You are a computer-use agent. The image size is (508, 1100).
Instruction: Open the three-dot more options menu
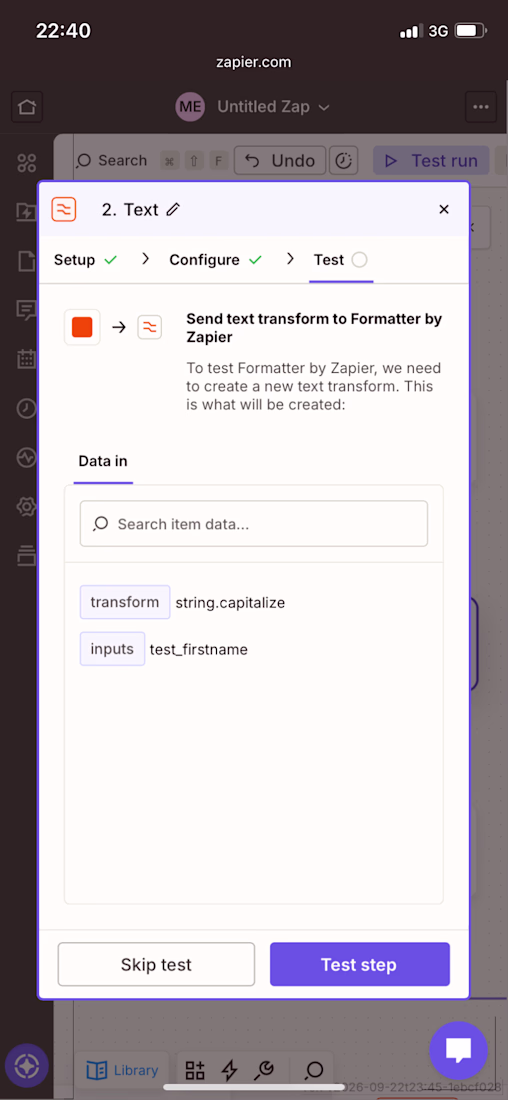click(x=481, y=107)
